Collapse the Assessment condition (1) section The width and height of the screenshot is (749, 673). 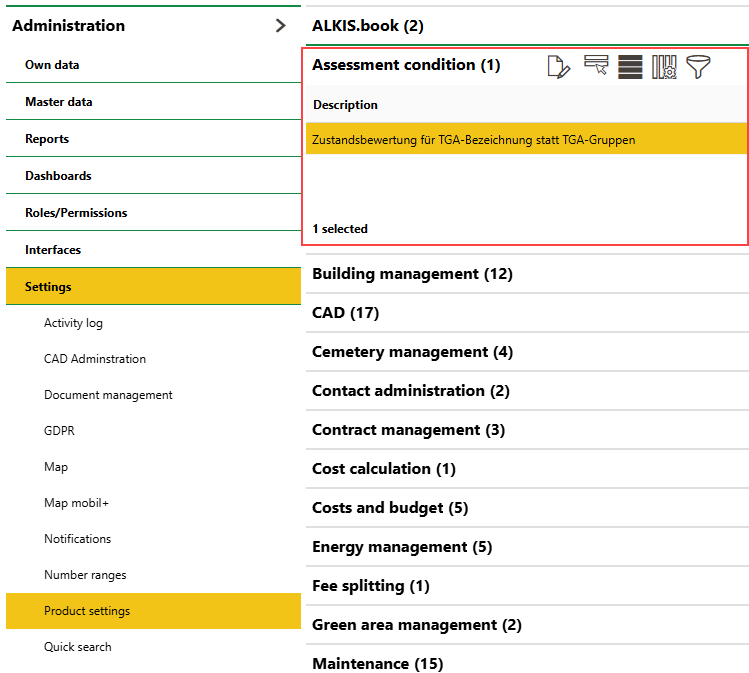point(406,65)
